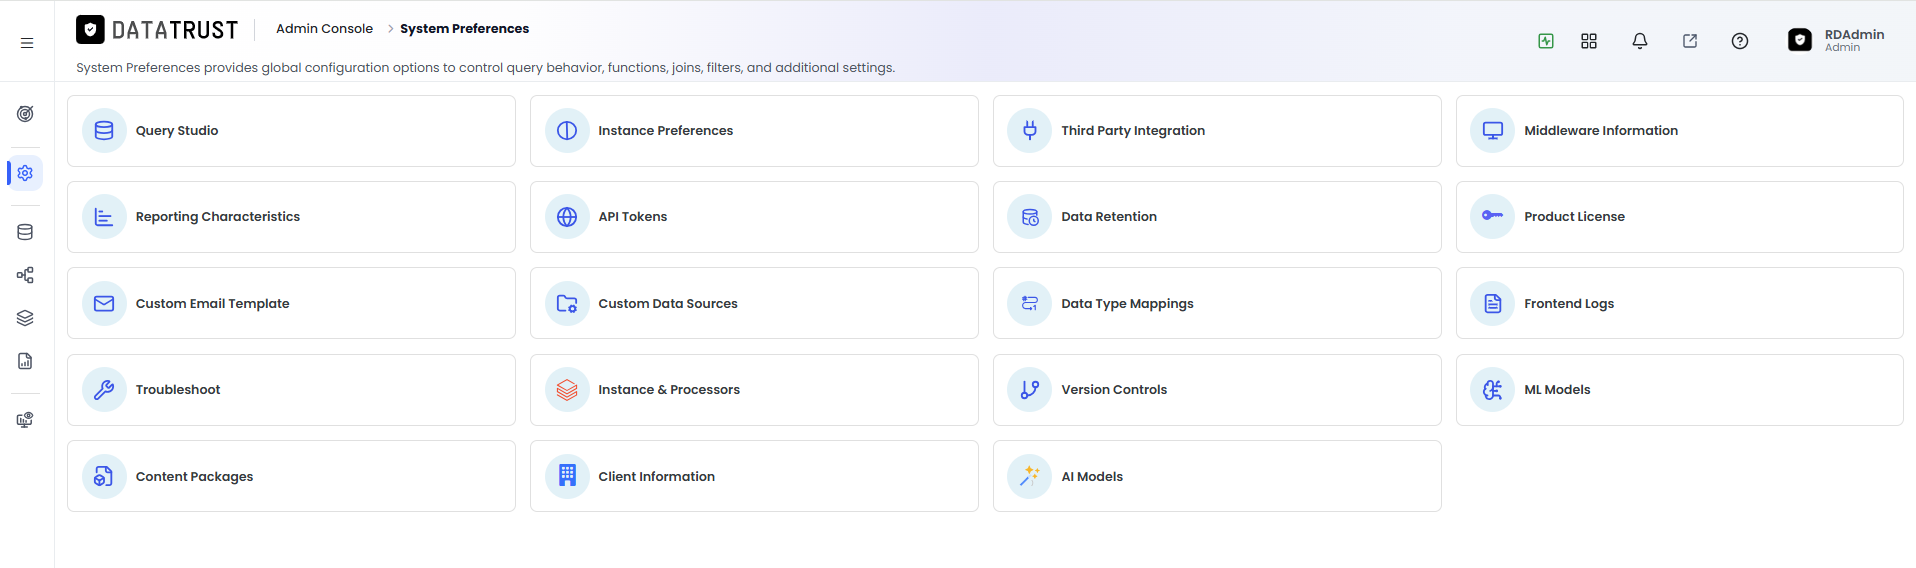Click the Middleware Information monitor icon
The image size is (1916, 568).
pyautogui.click(x=1493, y=131)
